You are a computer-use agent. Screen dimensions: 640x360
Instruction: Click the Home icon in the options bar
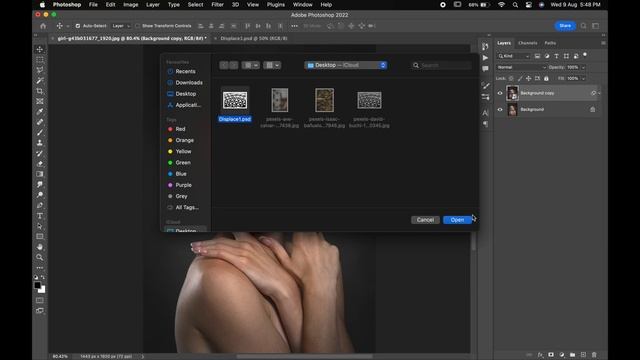tap(43, 26)
